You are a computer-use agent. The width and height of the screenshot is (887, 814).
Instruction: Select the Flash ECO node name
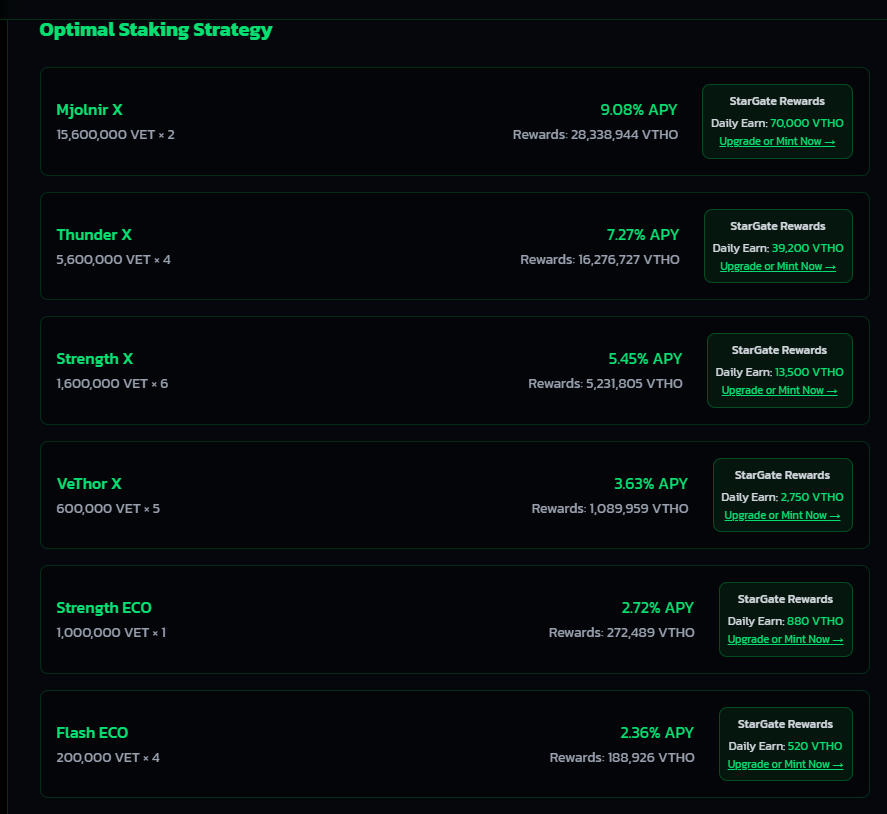click(x=92, y=732)
